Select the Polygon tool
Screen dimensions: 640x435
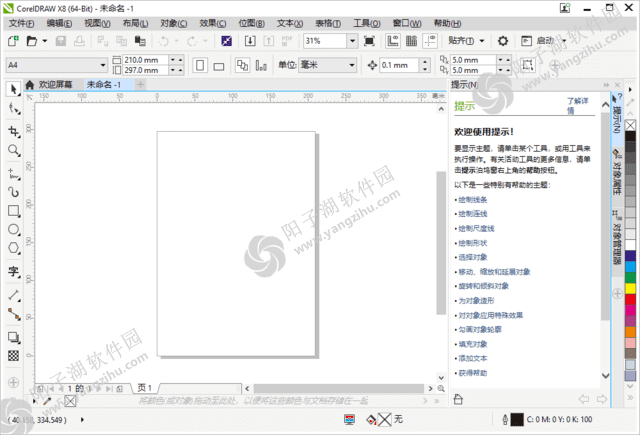[14, 248]
